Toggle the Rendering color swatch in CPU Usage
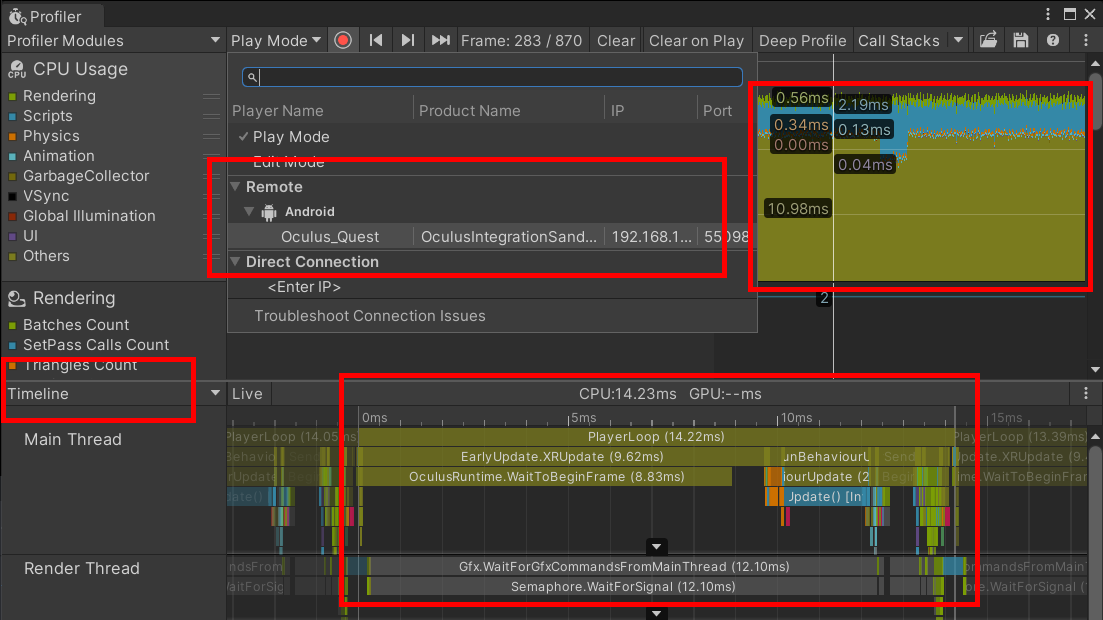Image resolution: width=1103 pixels, height=620 pixels. click(12, 97)
